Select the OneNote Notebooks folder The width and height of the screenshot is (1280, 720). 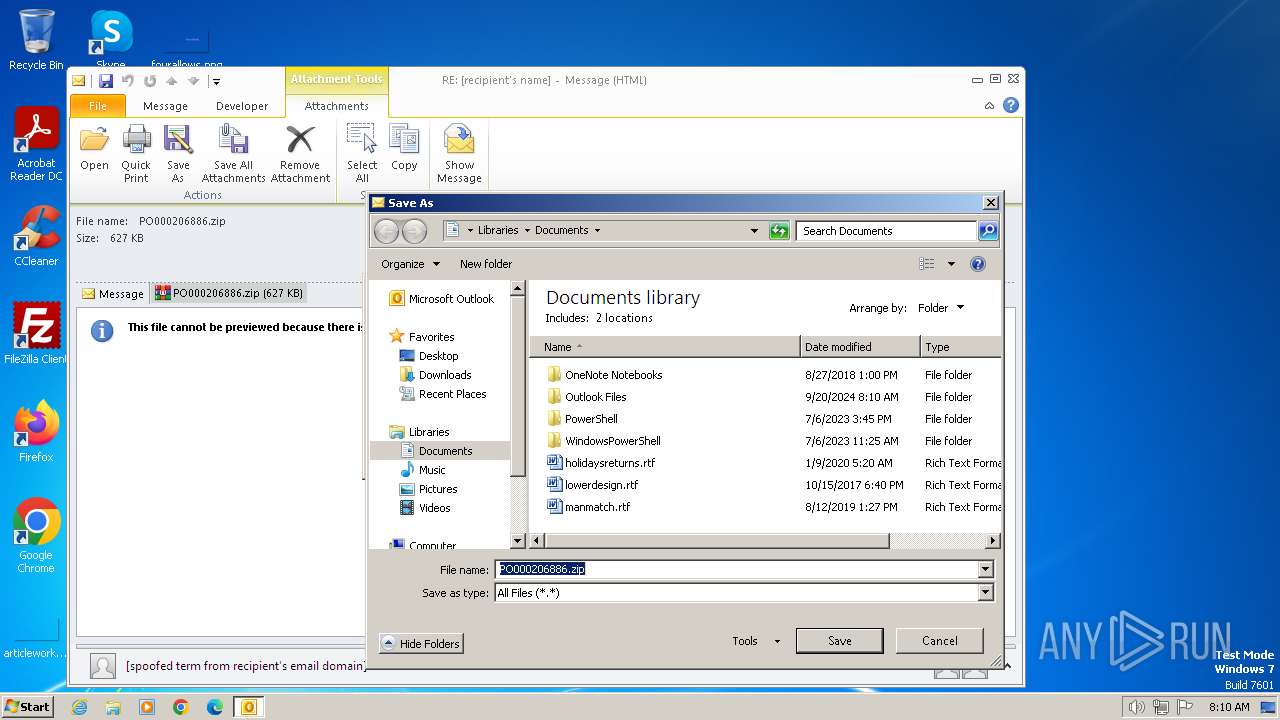pos(605,375)
